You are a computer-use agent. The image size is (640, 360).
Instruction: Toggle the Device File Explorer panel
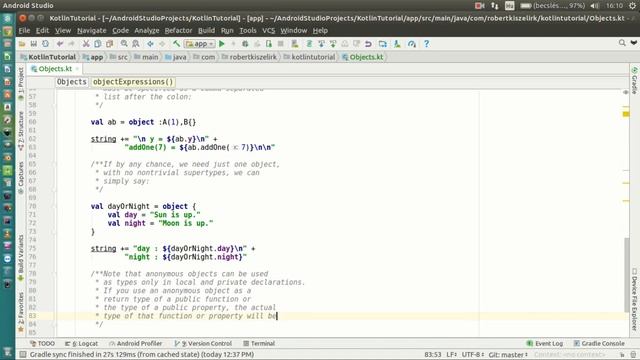pos(634,299)
